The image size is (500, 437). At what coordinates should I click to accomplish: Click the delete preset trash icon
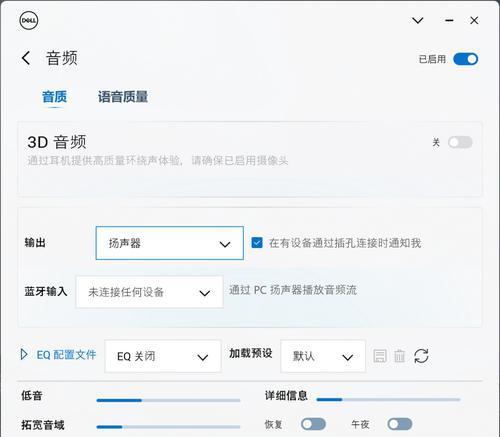(x=399, y=356)
